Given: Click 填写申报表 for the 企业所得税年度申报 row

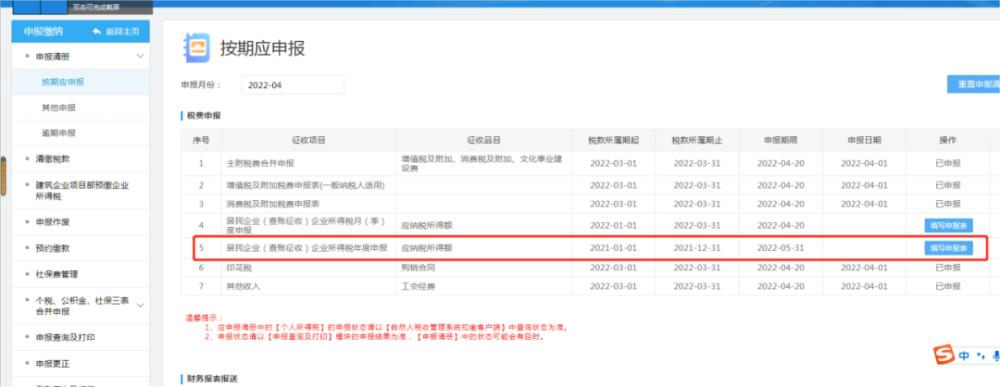Looking at the screenshot, I should (x=948, y=247).
